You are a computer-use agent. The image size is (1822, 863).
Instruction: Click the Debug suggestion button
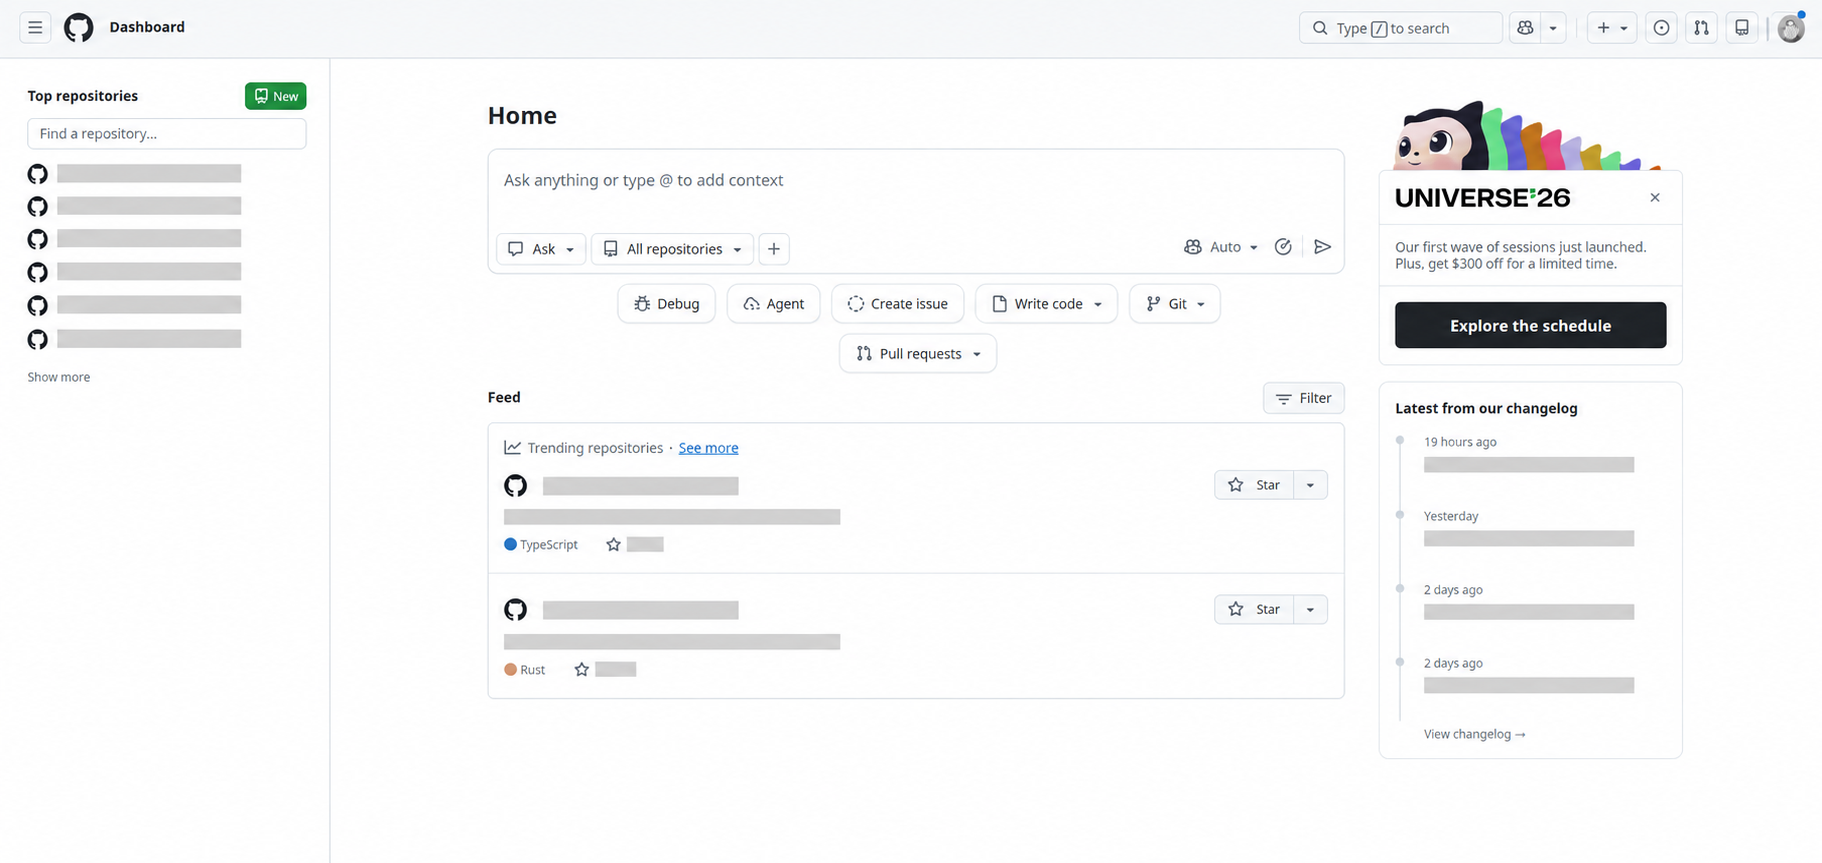(x=666, y=304)
